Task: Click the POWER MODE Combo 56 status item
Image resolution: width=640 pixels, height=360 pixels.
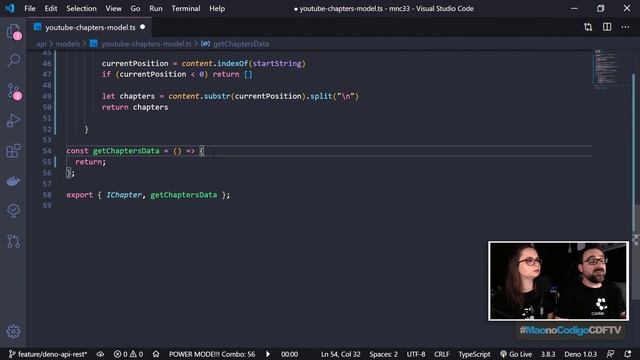Action: [212, 354]
